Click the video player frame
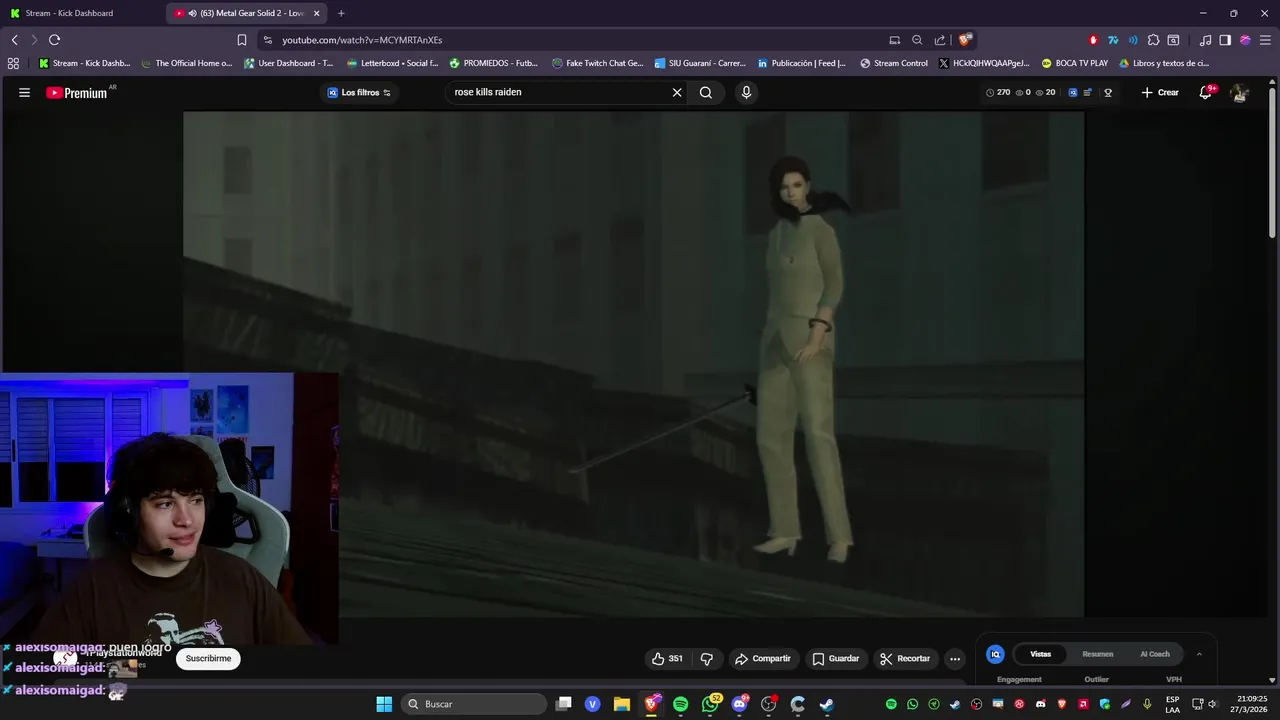 [x=633, y=363]
